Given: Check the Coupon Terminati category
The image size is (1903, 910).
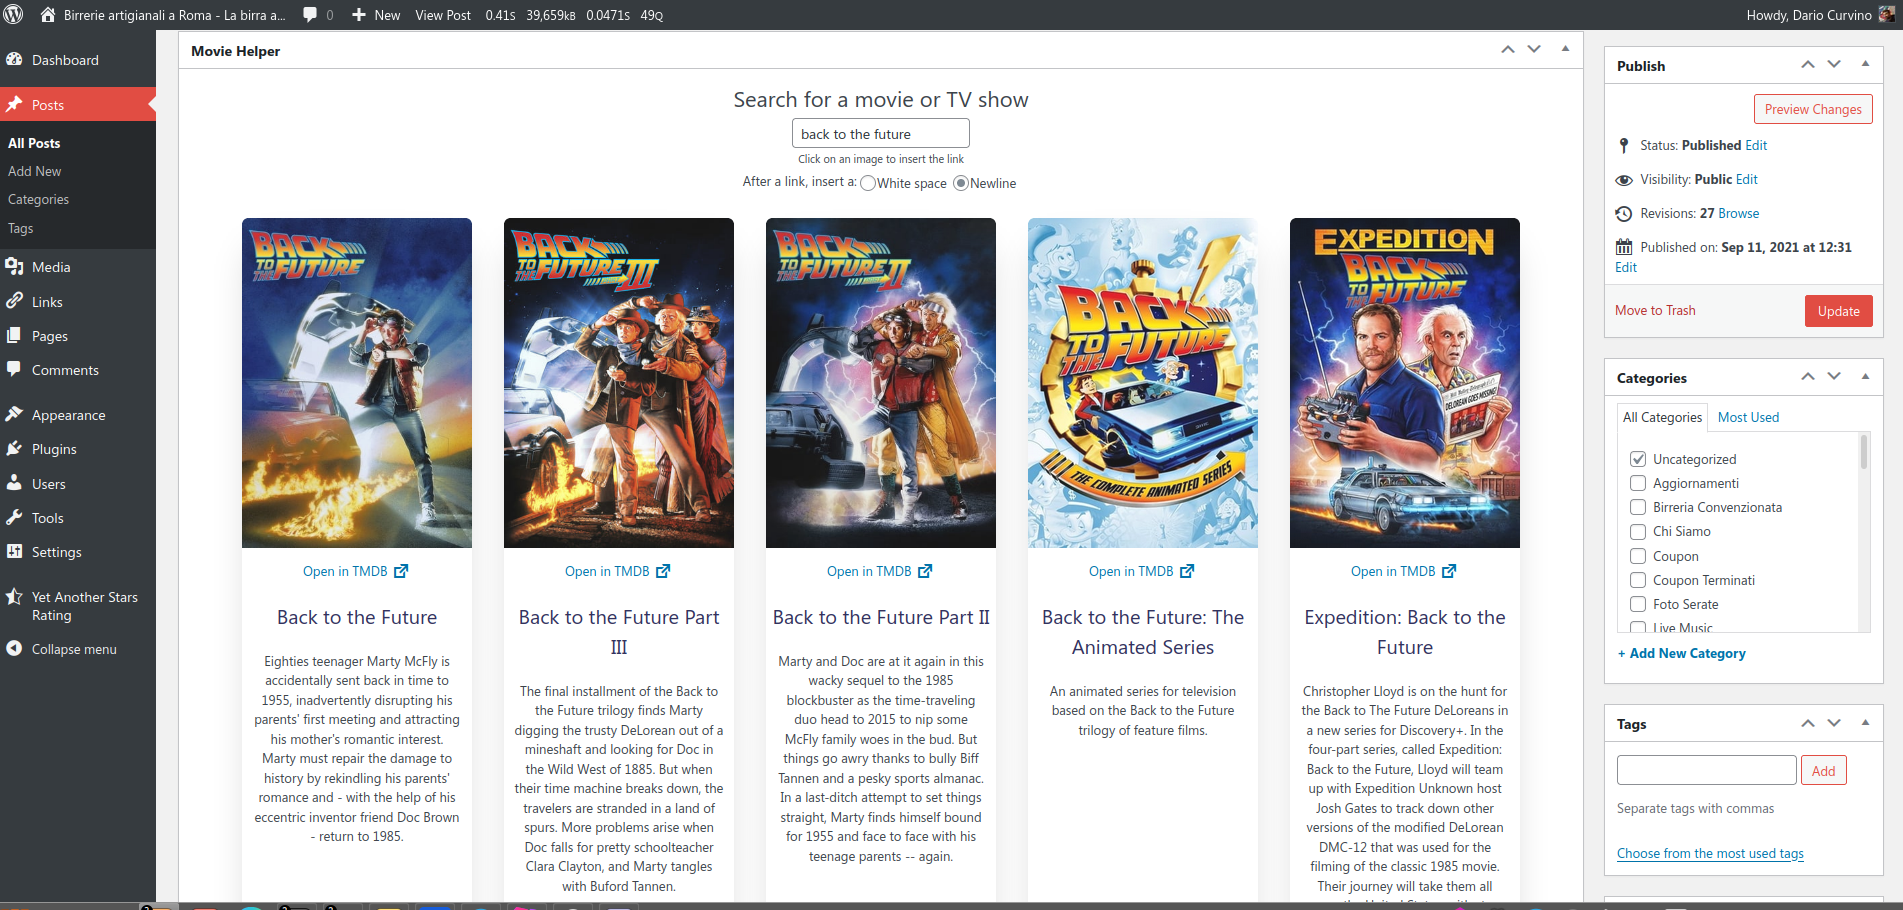Looking at the screenshot, I should tap(1638, 580).
